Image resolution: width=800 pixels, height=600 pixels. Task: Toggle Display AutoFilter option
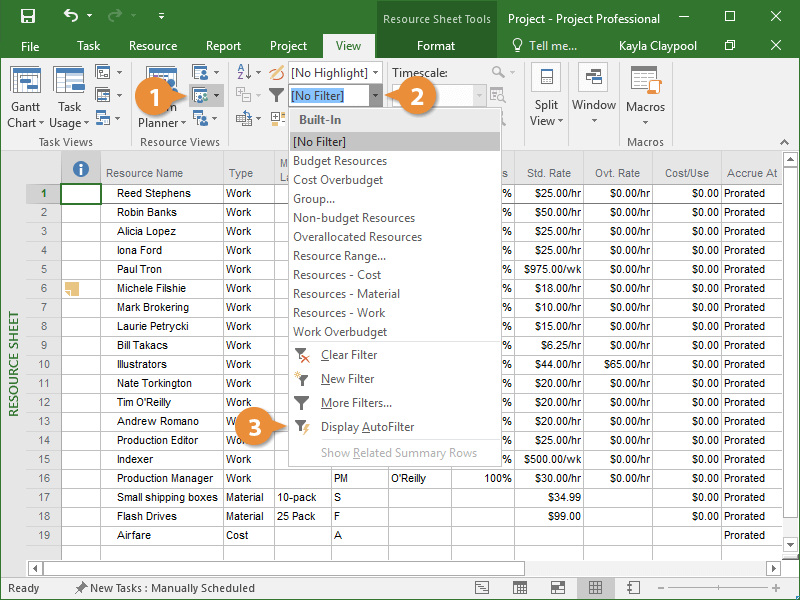coord(367,427)
